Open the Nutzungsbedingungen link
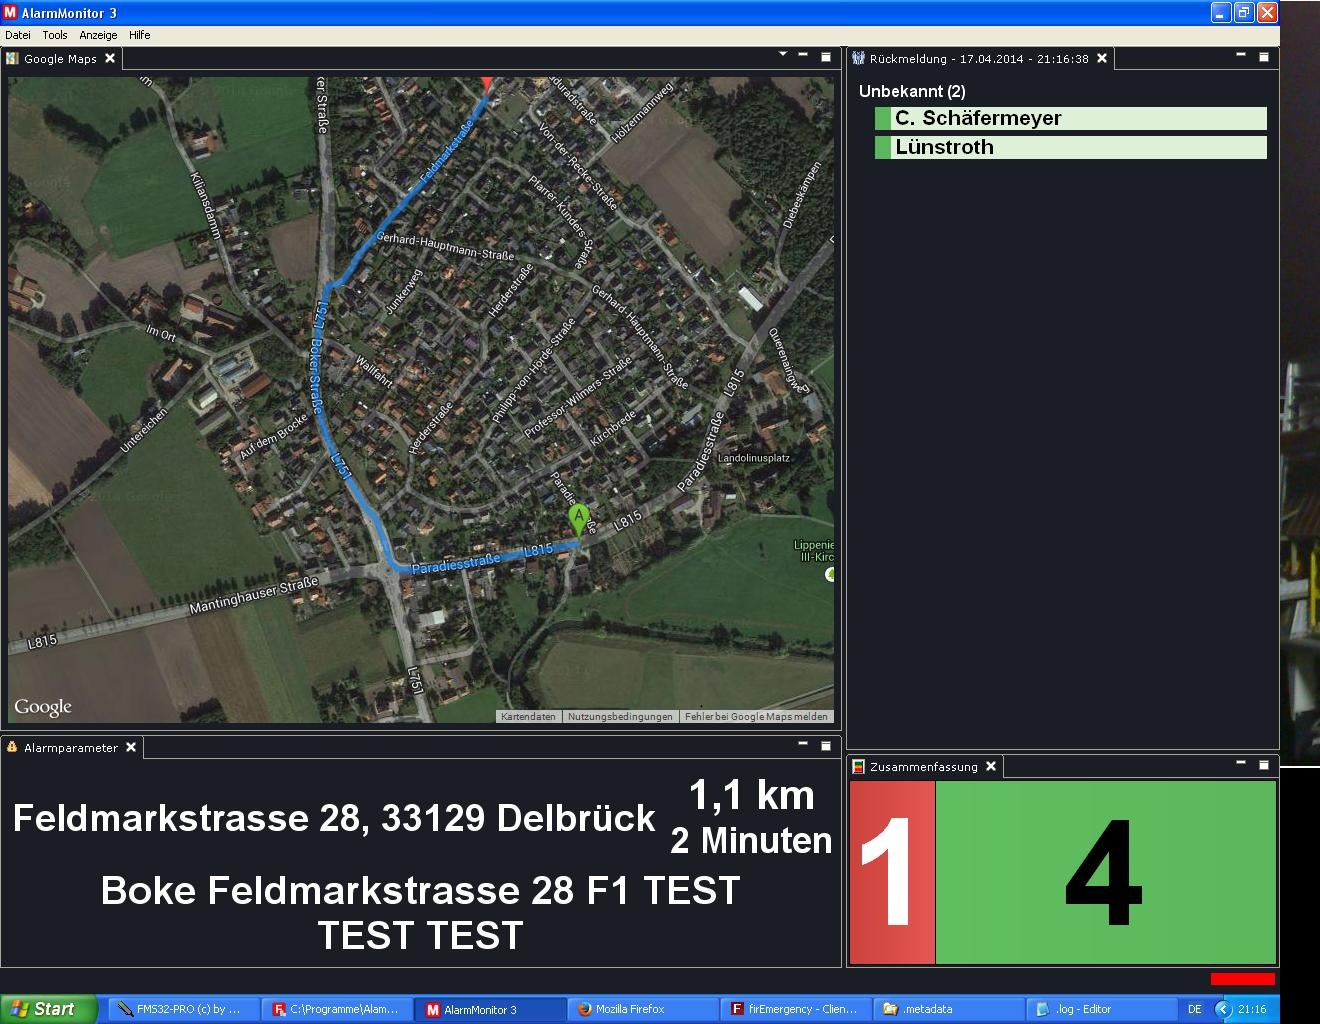The height and width of the screenshot is (1024, 1320). click(x=620, y=716)
